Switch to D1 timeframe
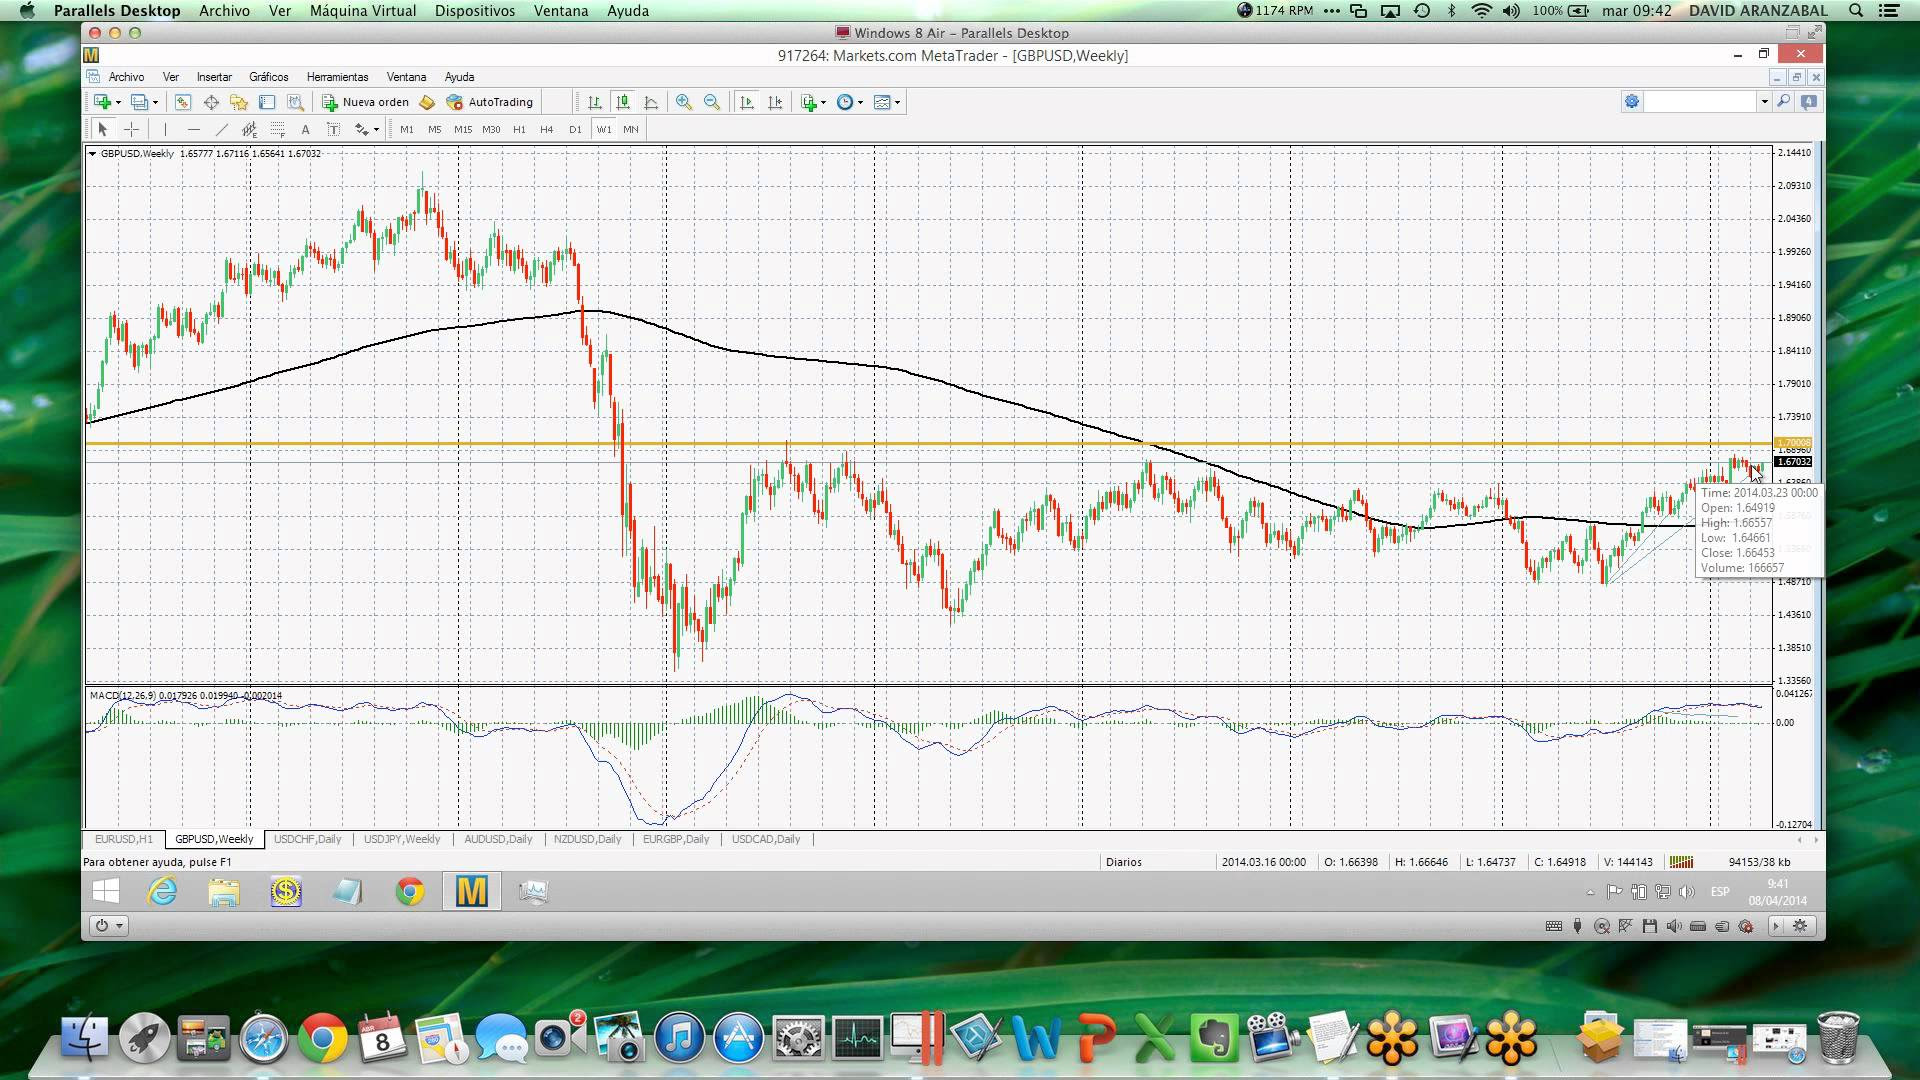The width and height of the screenshot is (1920, 1080). pos(575,129)
